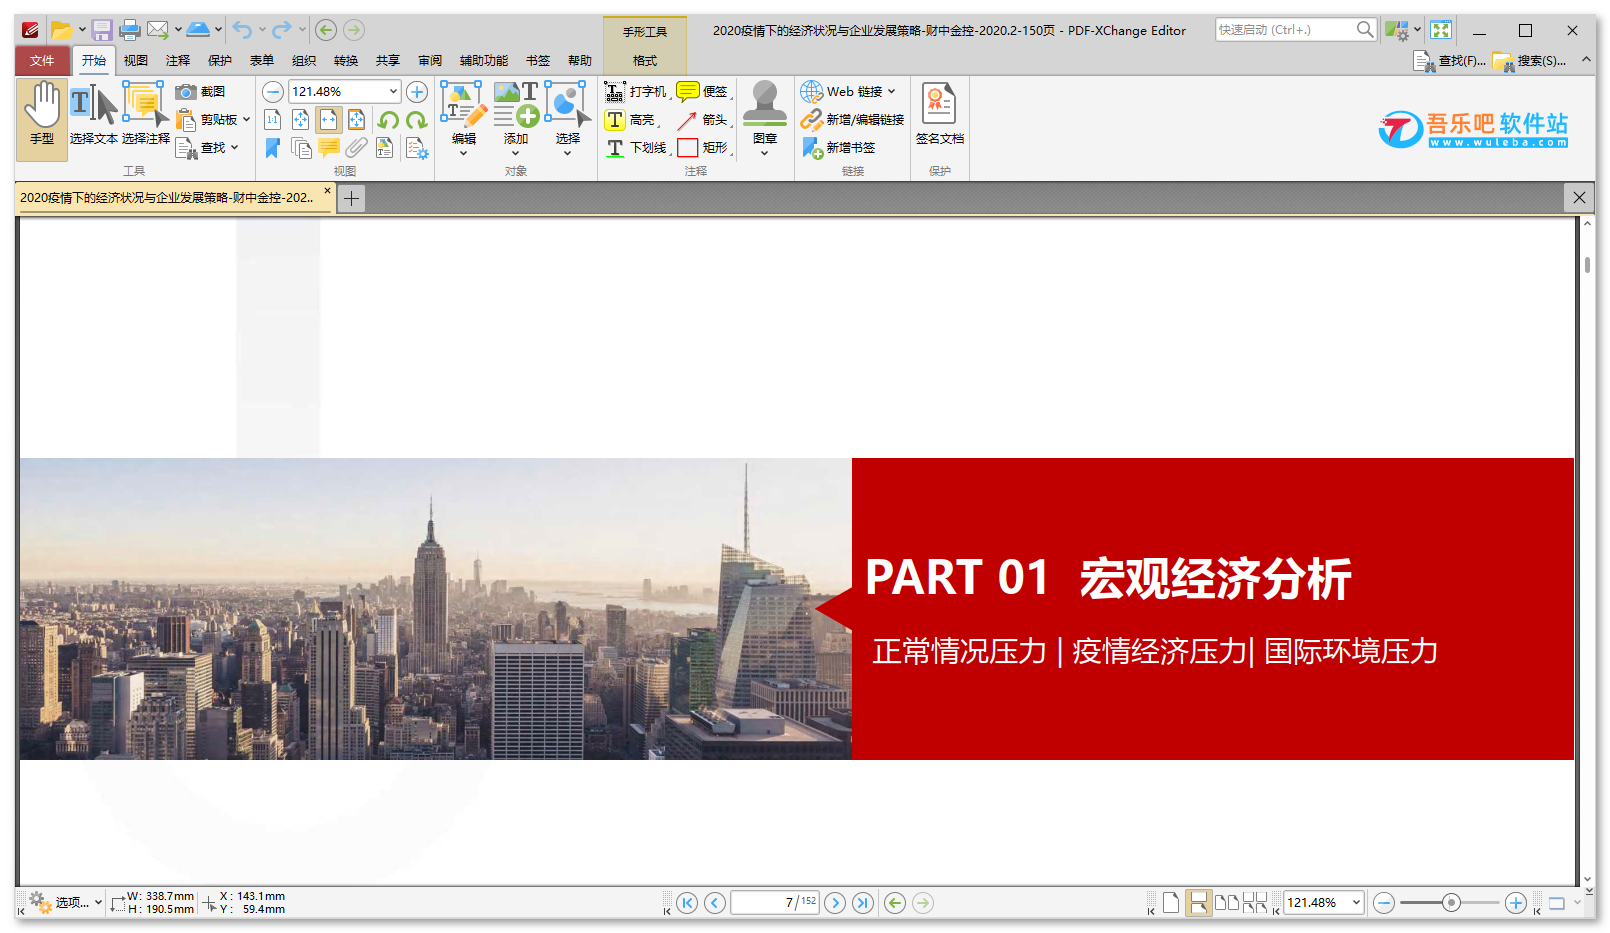Zoom in with the ribbon plus button
This screenshot has width=1610, height=933.
(417, 92)
